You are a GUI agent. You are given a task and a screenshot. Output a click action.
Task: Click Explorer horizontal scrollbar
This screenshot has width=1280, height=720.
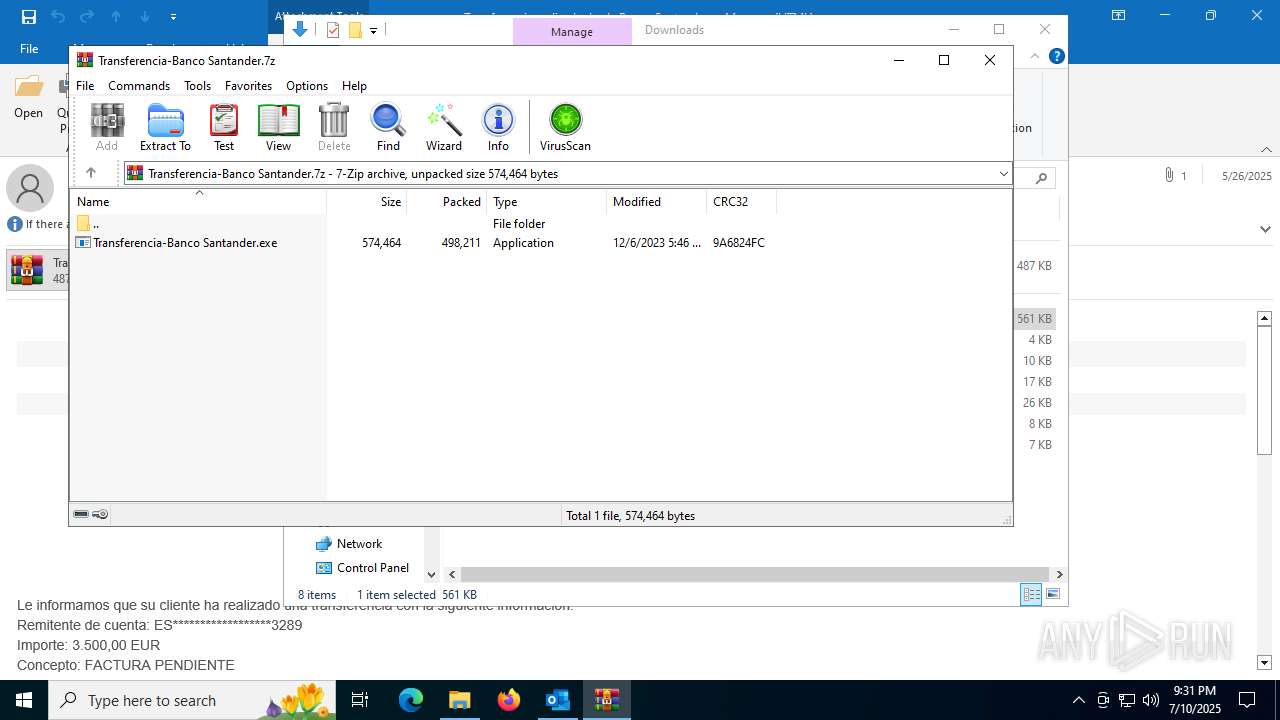point(755,574)
